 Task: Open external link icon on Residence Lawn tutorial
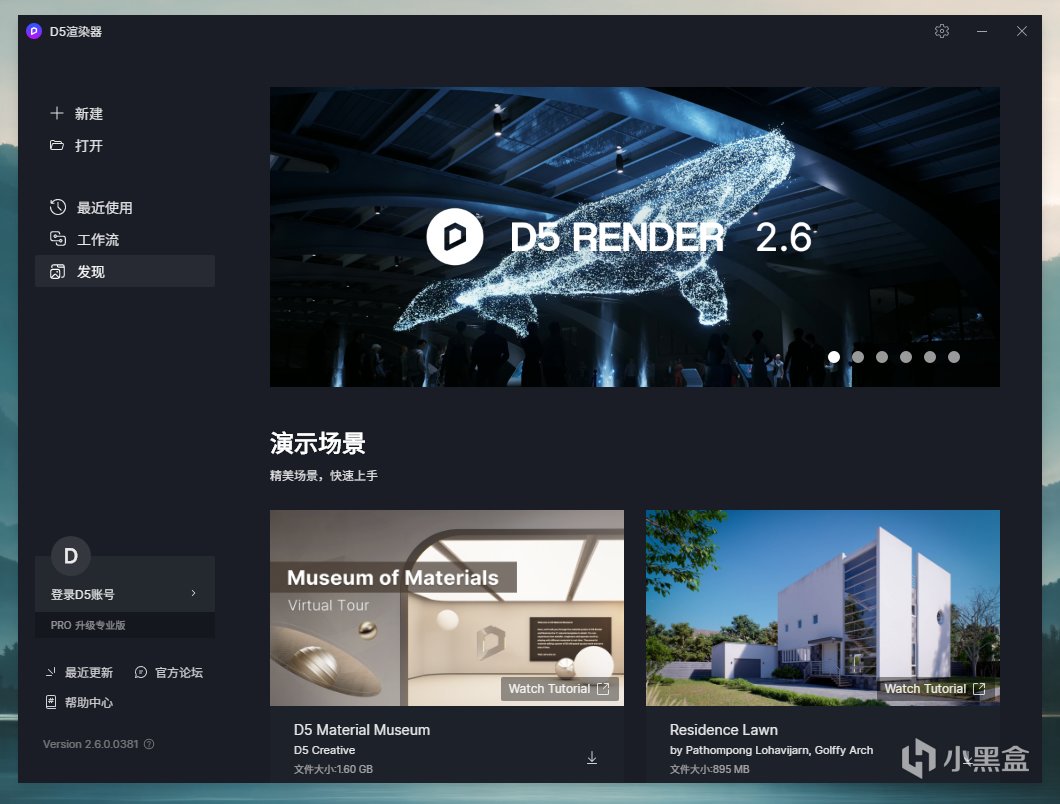(979, 688)
